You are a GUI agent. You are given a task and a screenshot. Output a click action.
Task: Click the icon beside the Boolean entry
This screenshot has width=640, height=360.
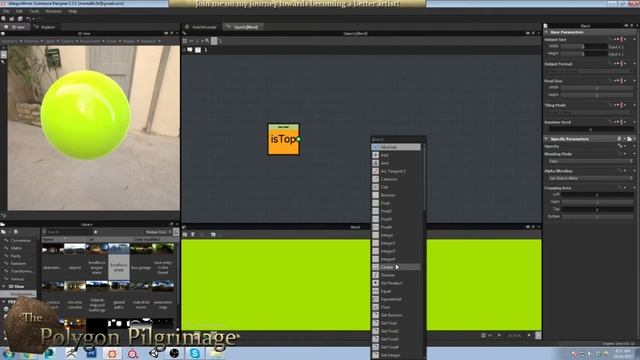(376, 195)
